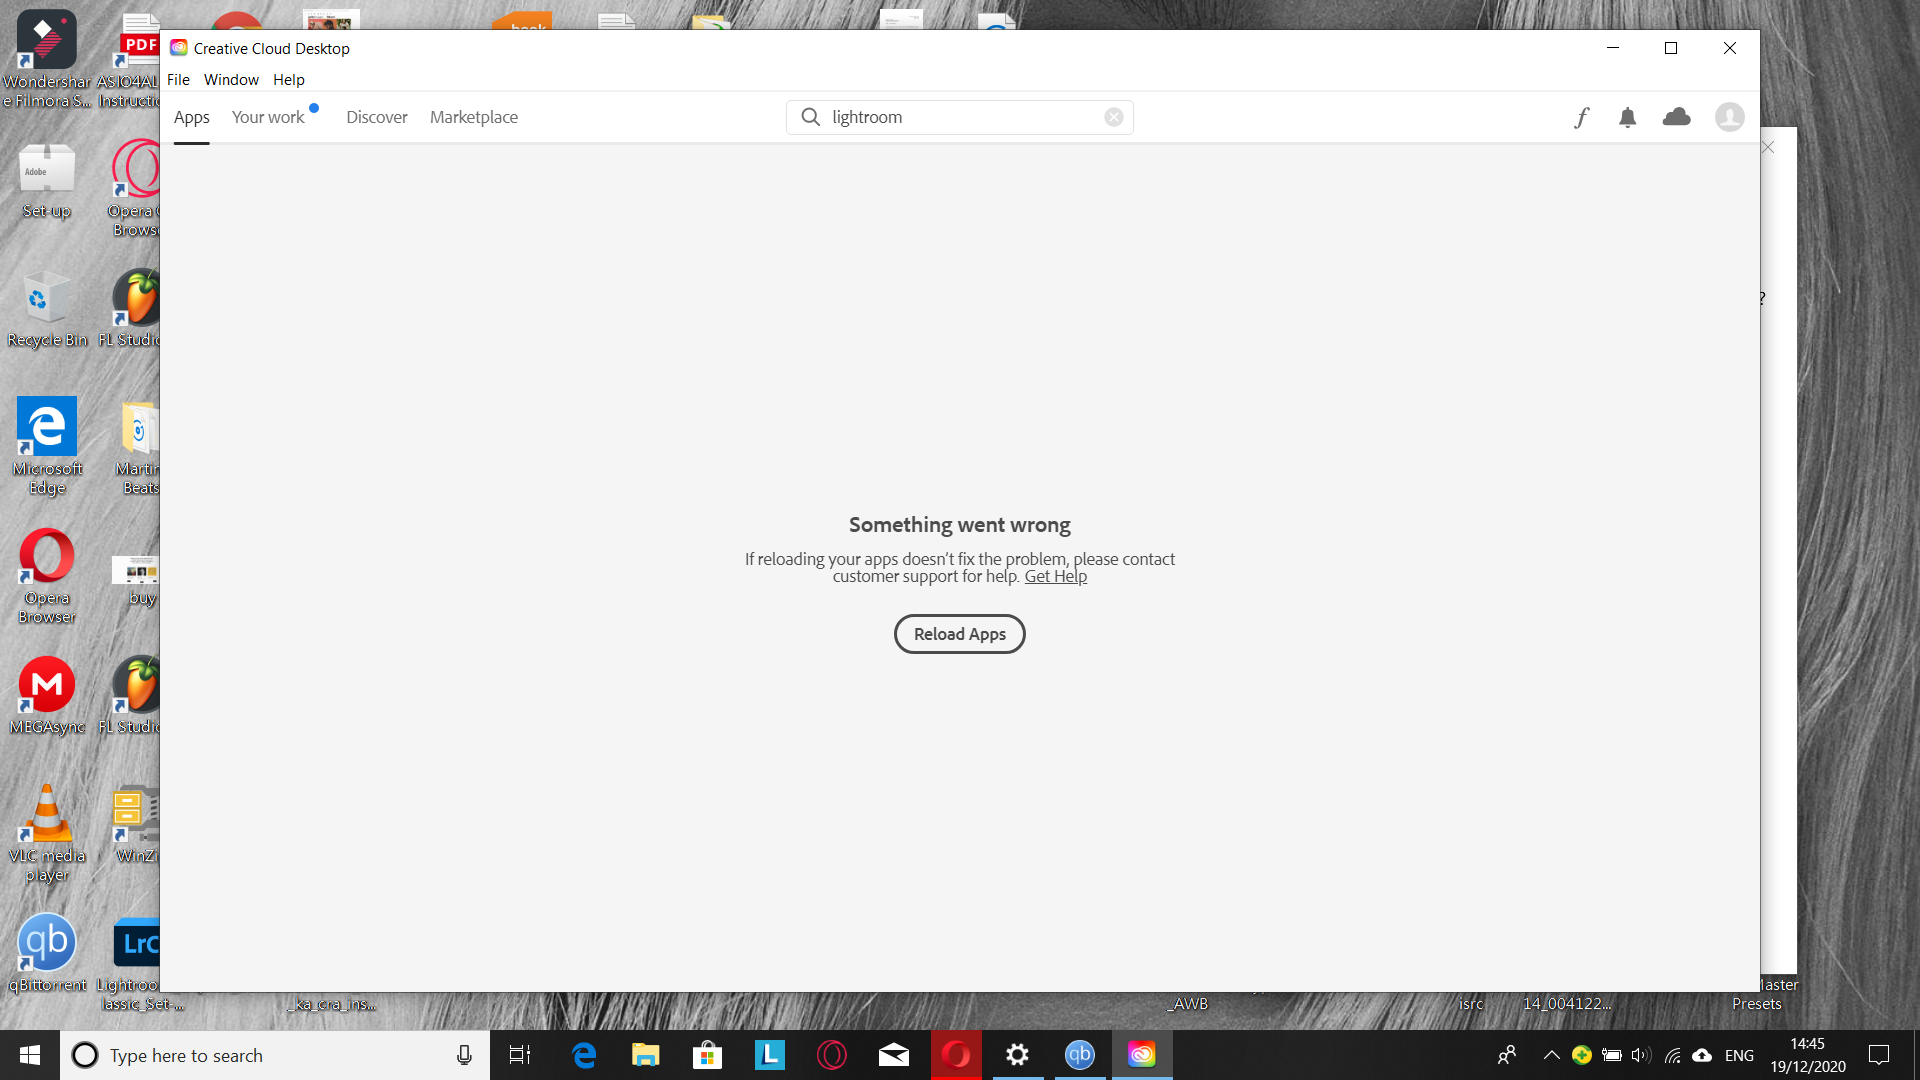Screen dimensions: 1920x1080
Task: Open the Your work tab
Action: coord(268,117)
